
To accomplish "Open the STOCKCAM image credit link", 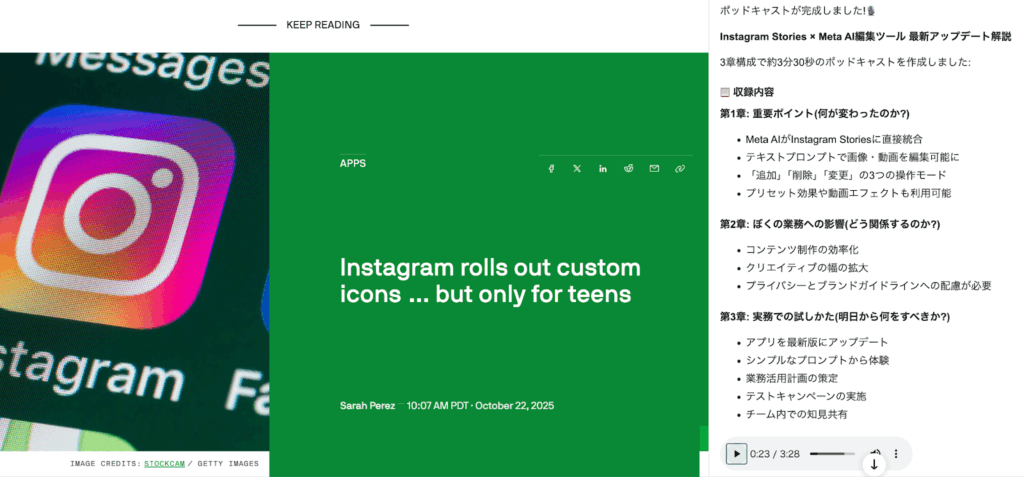I will 164,463.
